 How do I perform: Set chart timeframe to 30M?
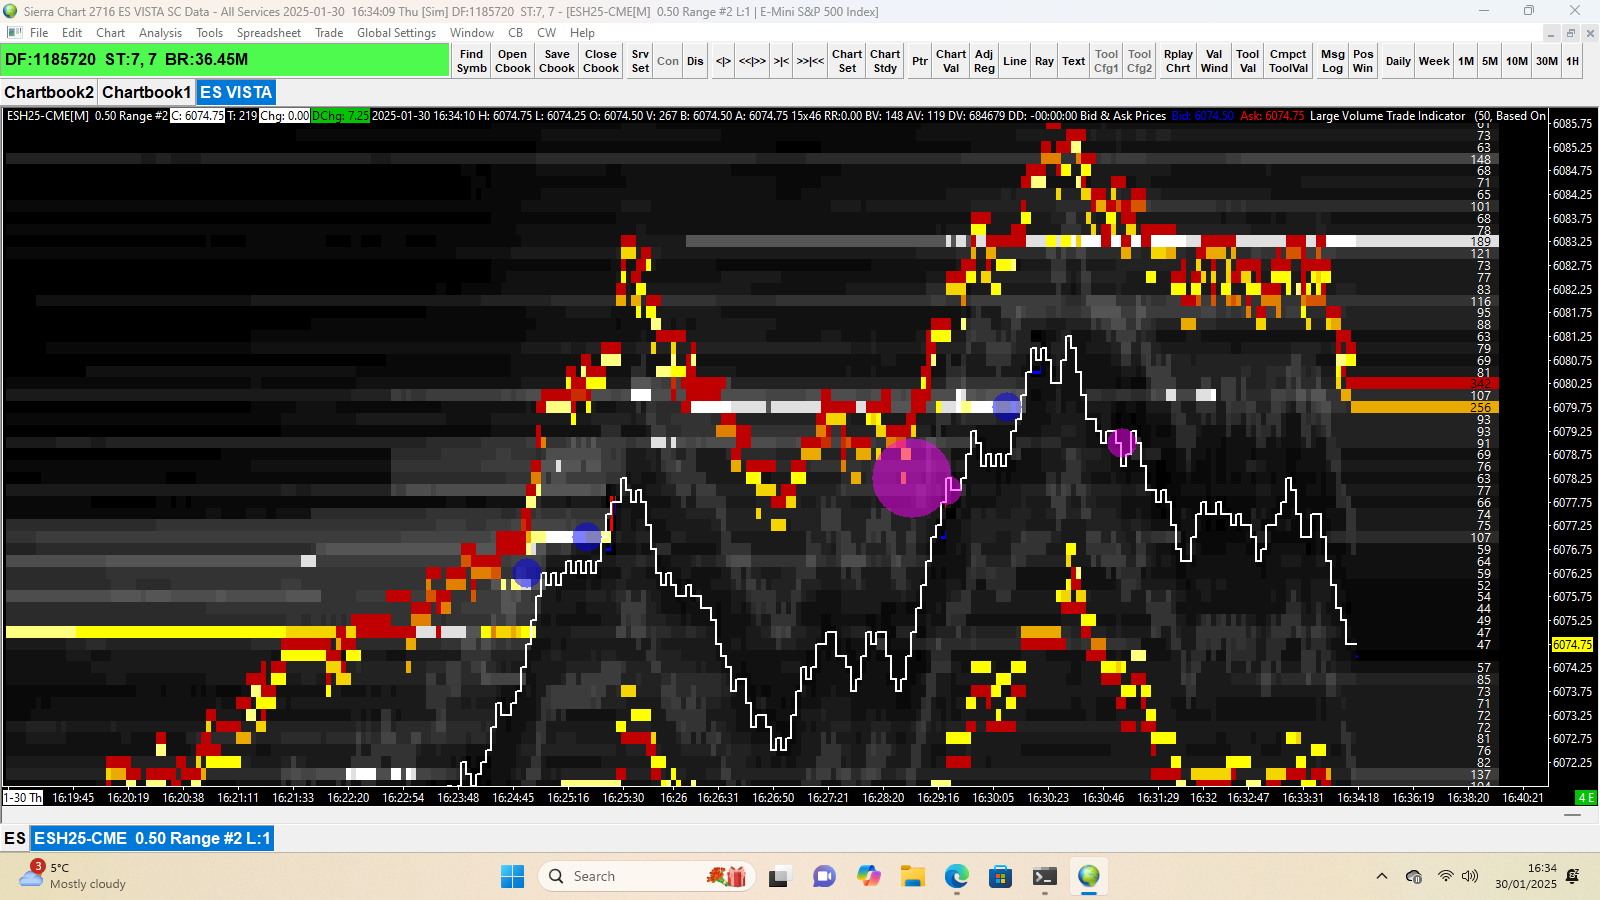(1547, 61)
